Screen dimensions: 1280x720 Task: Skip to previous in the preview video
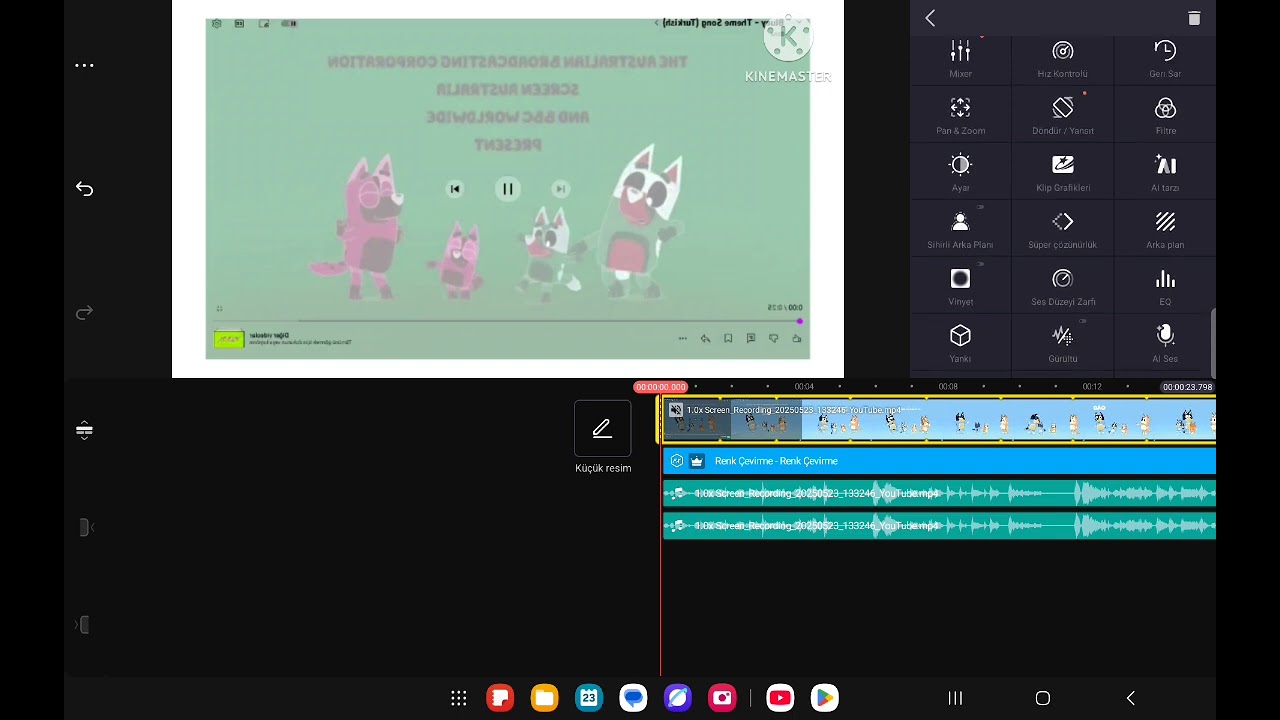(x=455, y=189)
